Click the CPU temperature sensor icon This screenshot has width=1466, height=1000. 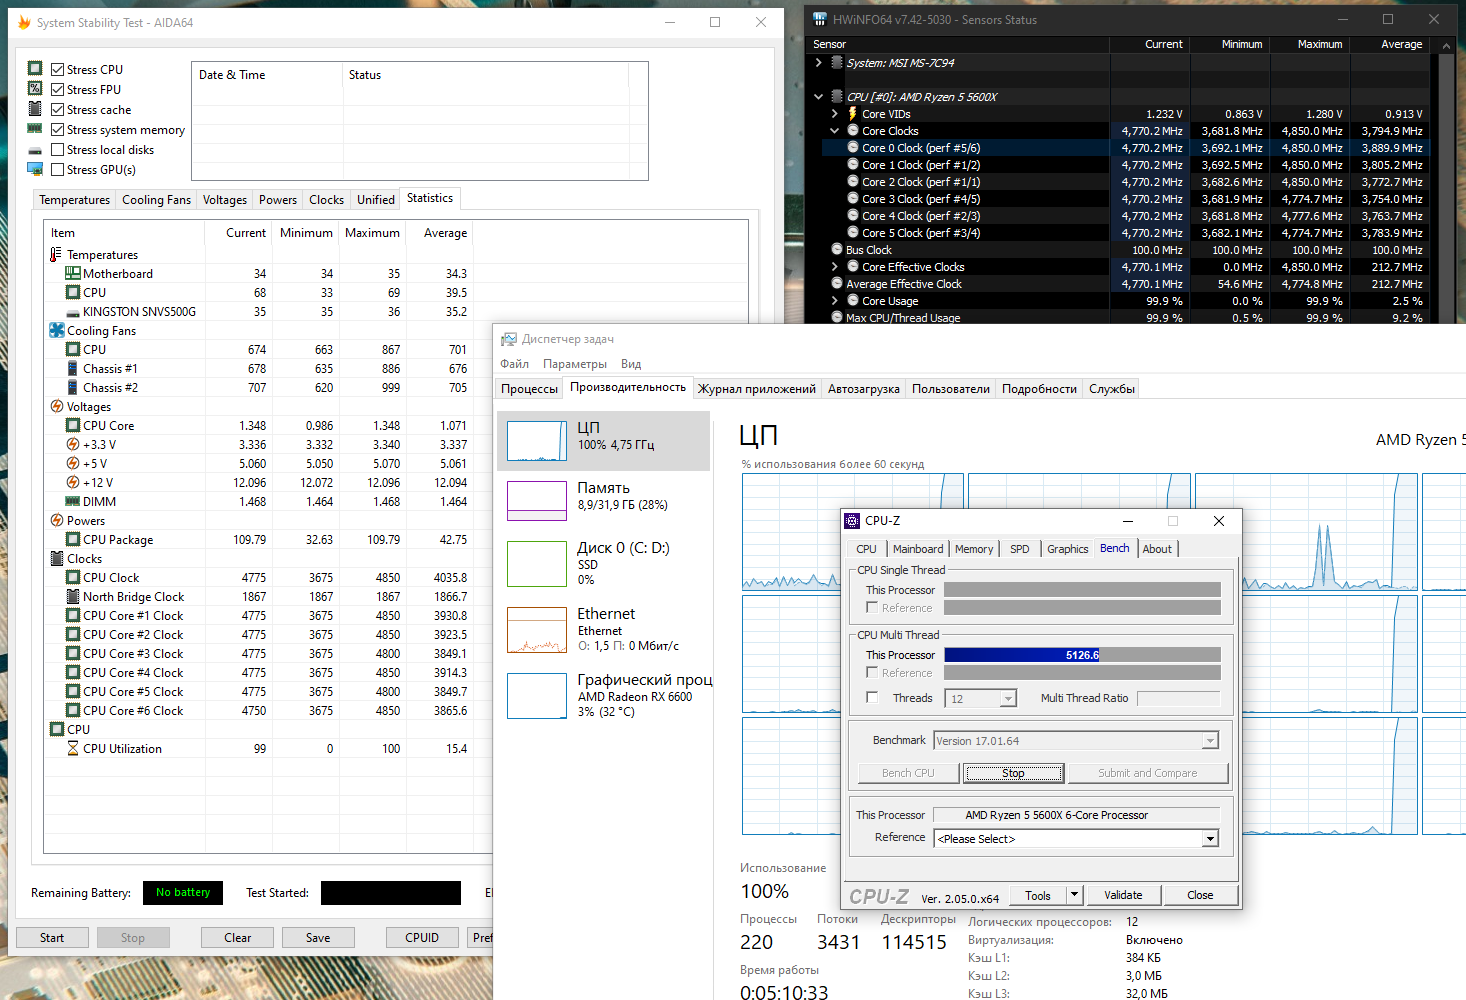(x=73, y=293)
